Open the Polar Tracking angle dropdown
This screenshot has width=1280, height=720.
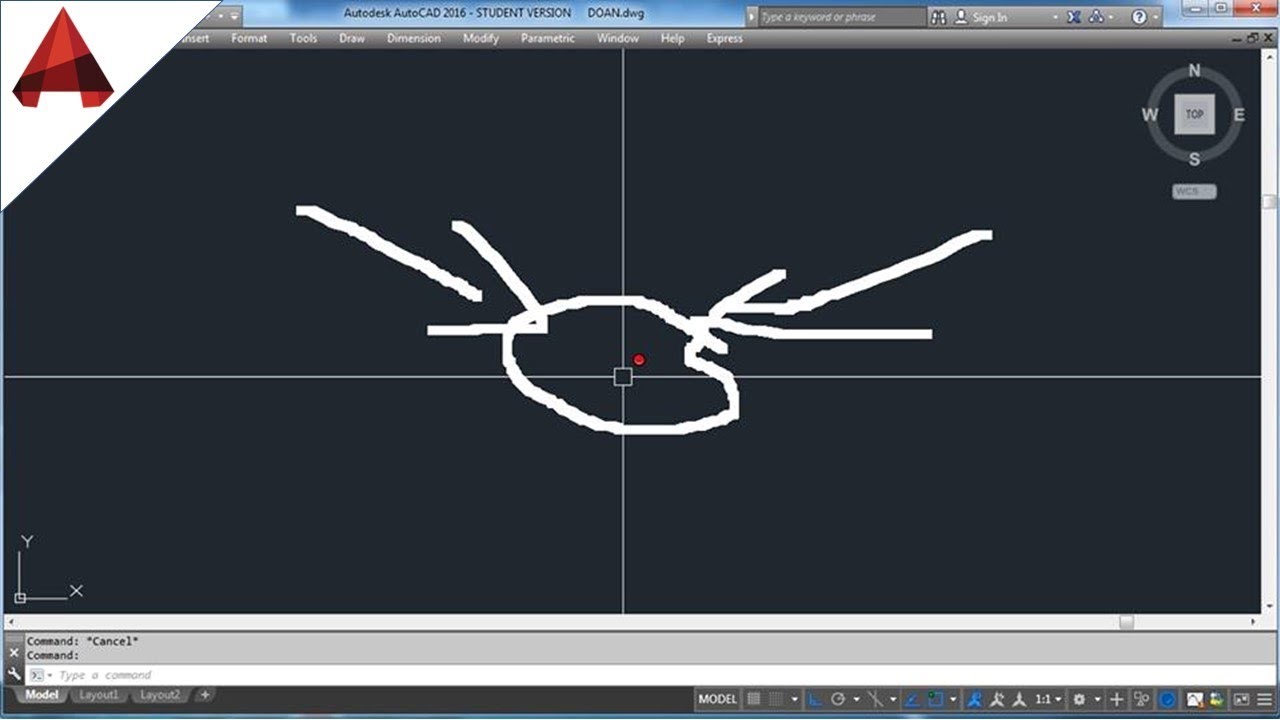857,699
